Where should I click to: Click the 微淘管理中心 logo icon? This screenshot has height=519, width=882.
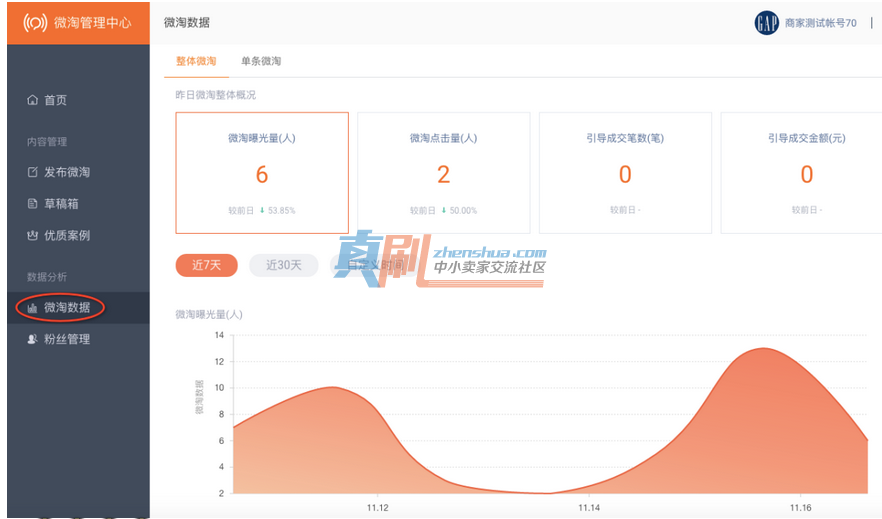tap(35, 23)
